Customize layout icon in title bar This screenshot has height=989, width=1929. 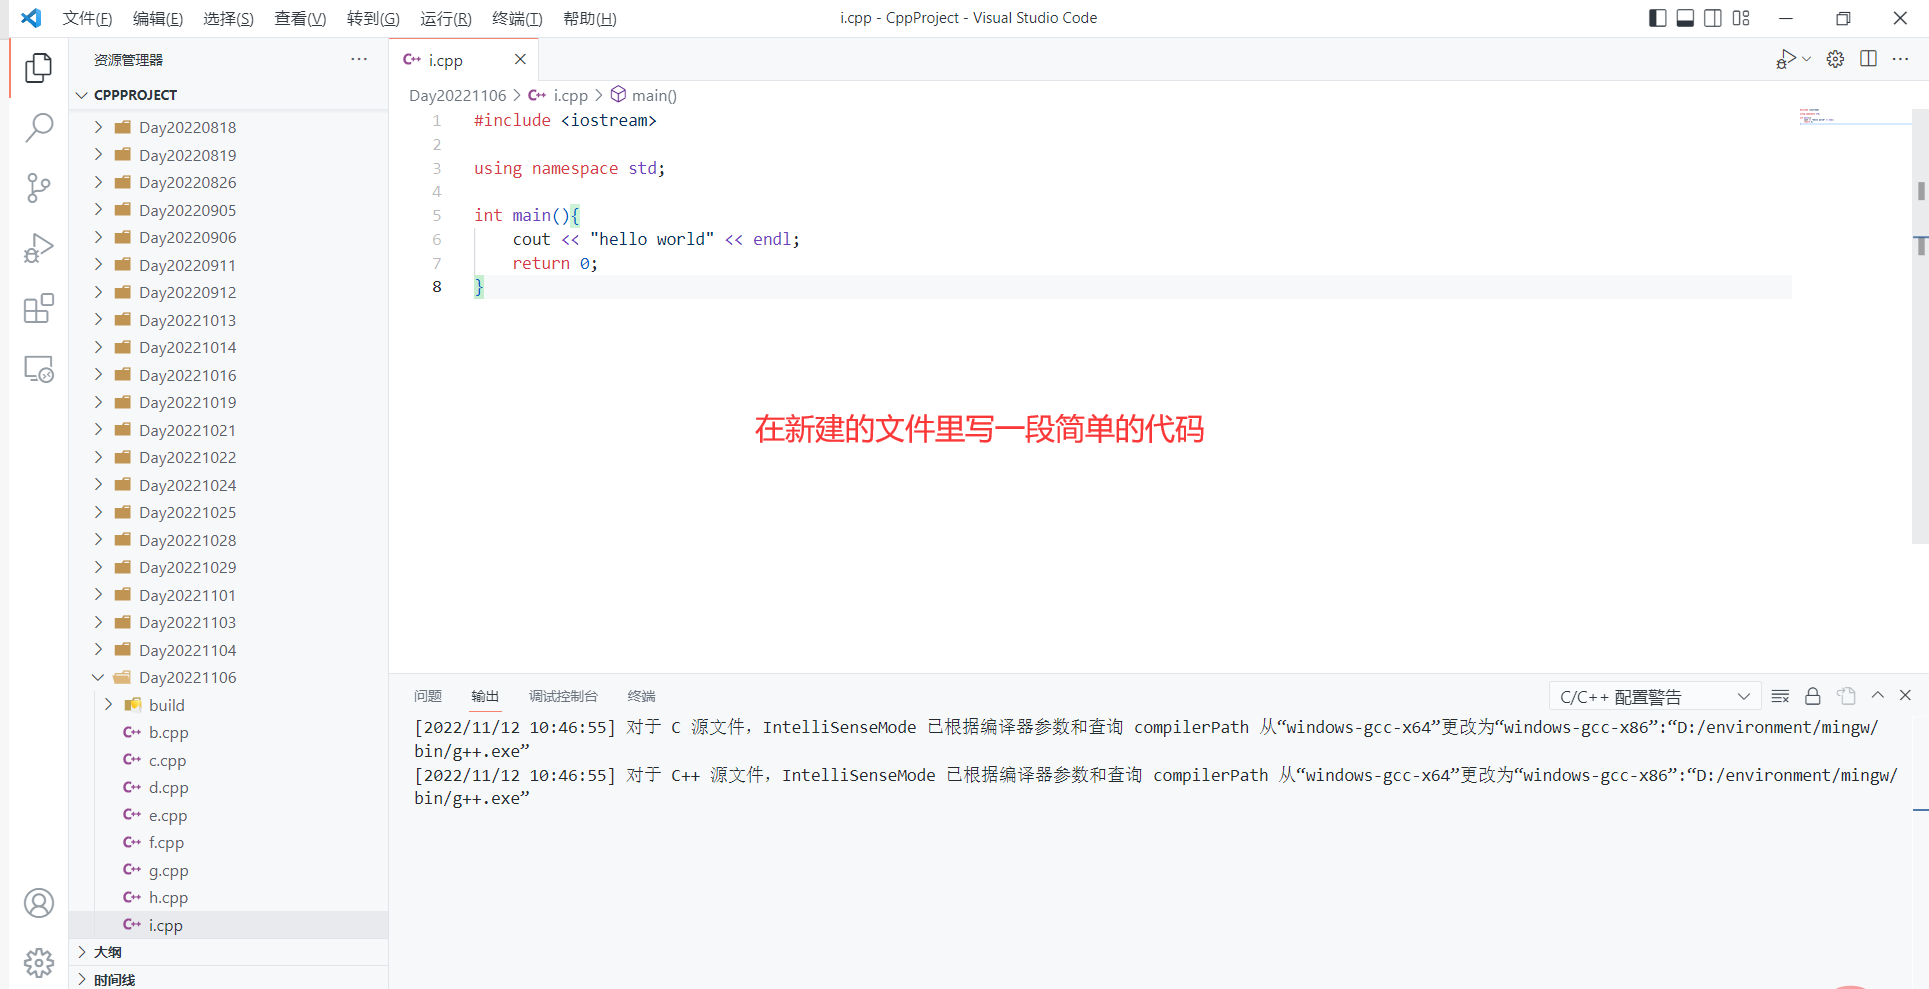(1741, 18)
